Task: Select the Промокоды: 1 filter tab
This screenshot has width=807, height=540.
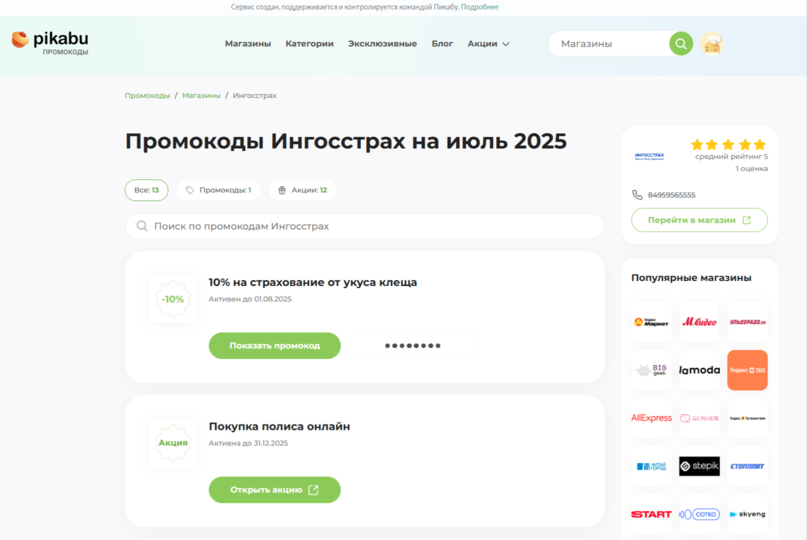Action: click(218, 190)
